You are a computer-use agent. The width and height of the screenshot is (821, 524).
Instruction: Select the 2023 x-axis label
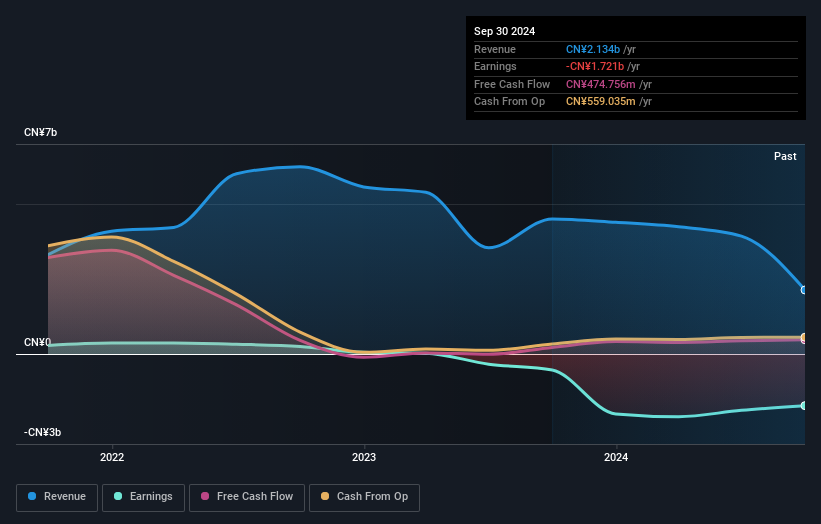pos(364,458)
